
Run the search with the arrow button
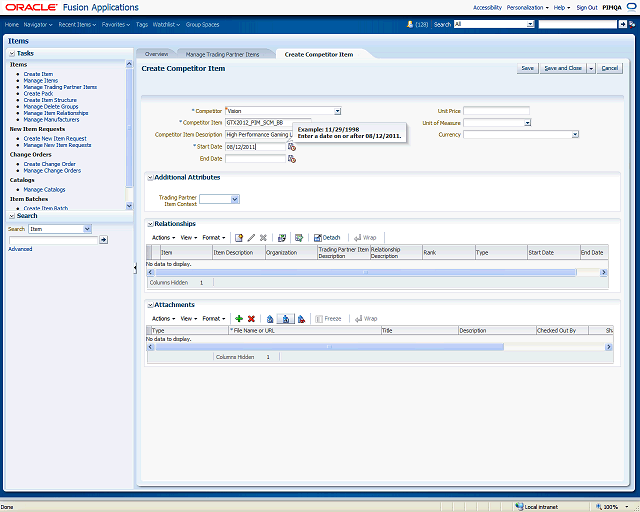coord(103,240)
